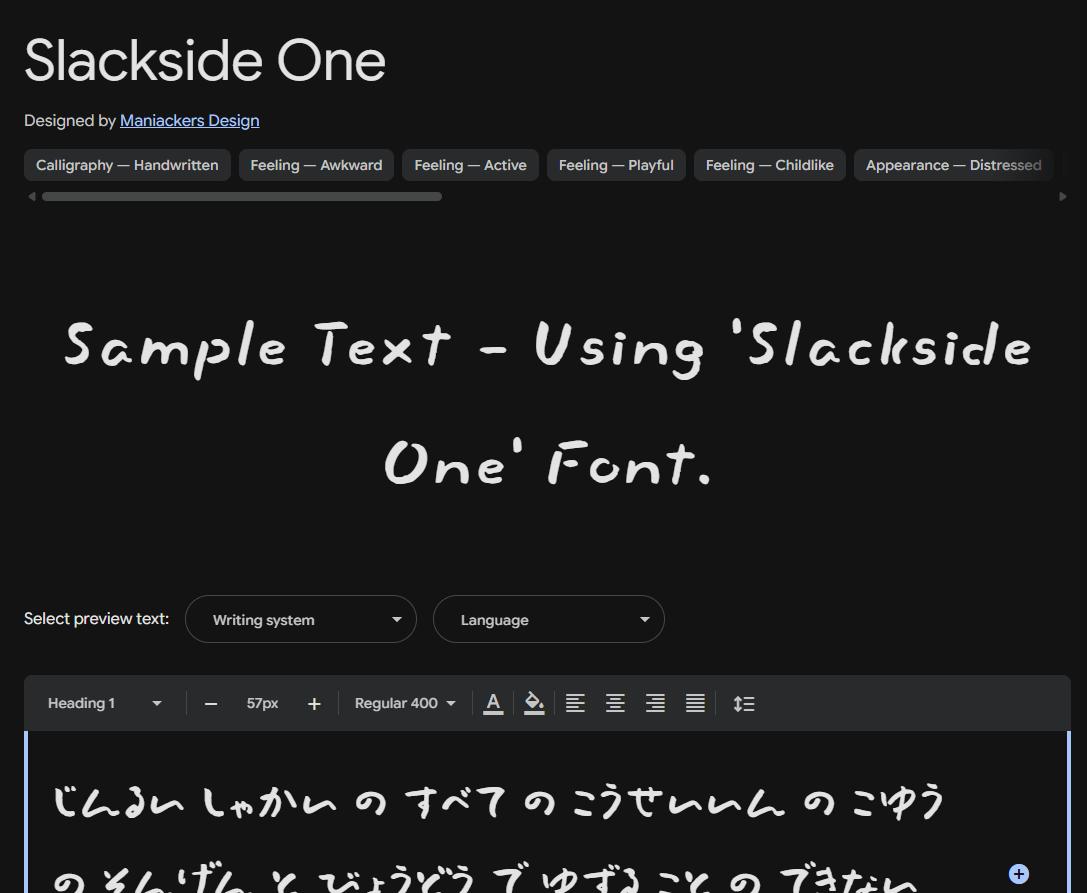
Task: Click the horizontal tag scrollbar thumb
Action: 242,197
